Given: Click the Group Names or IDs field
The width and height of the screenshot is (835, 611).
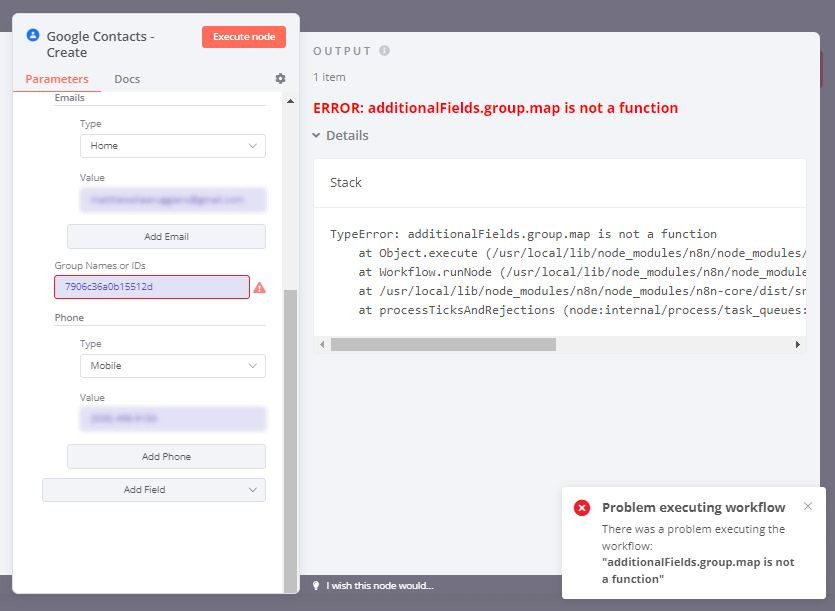Looking at the screenshot, I should click(151, 287).
